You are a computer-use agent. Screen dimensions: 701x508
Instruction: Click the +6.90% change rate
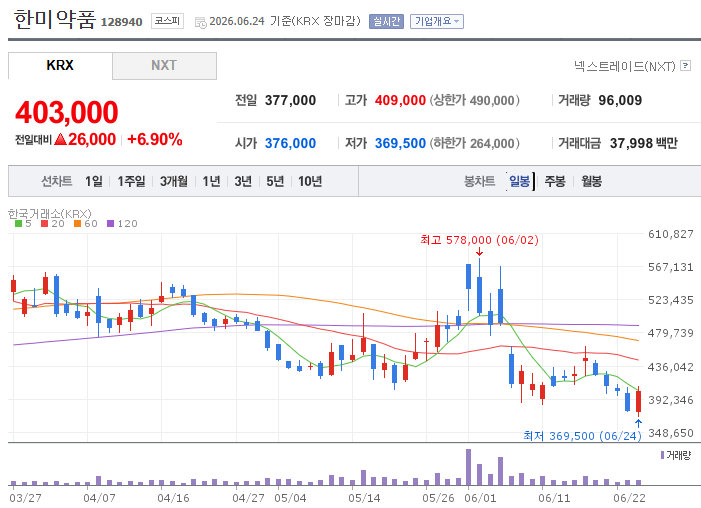155,140
